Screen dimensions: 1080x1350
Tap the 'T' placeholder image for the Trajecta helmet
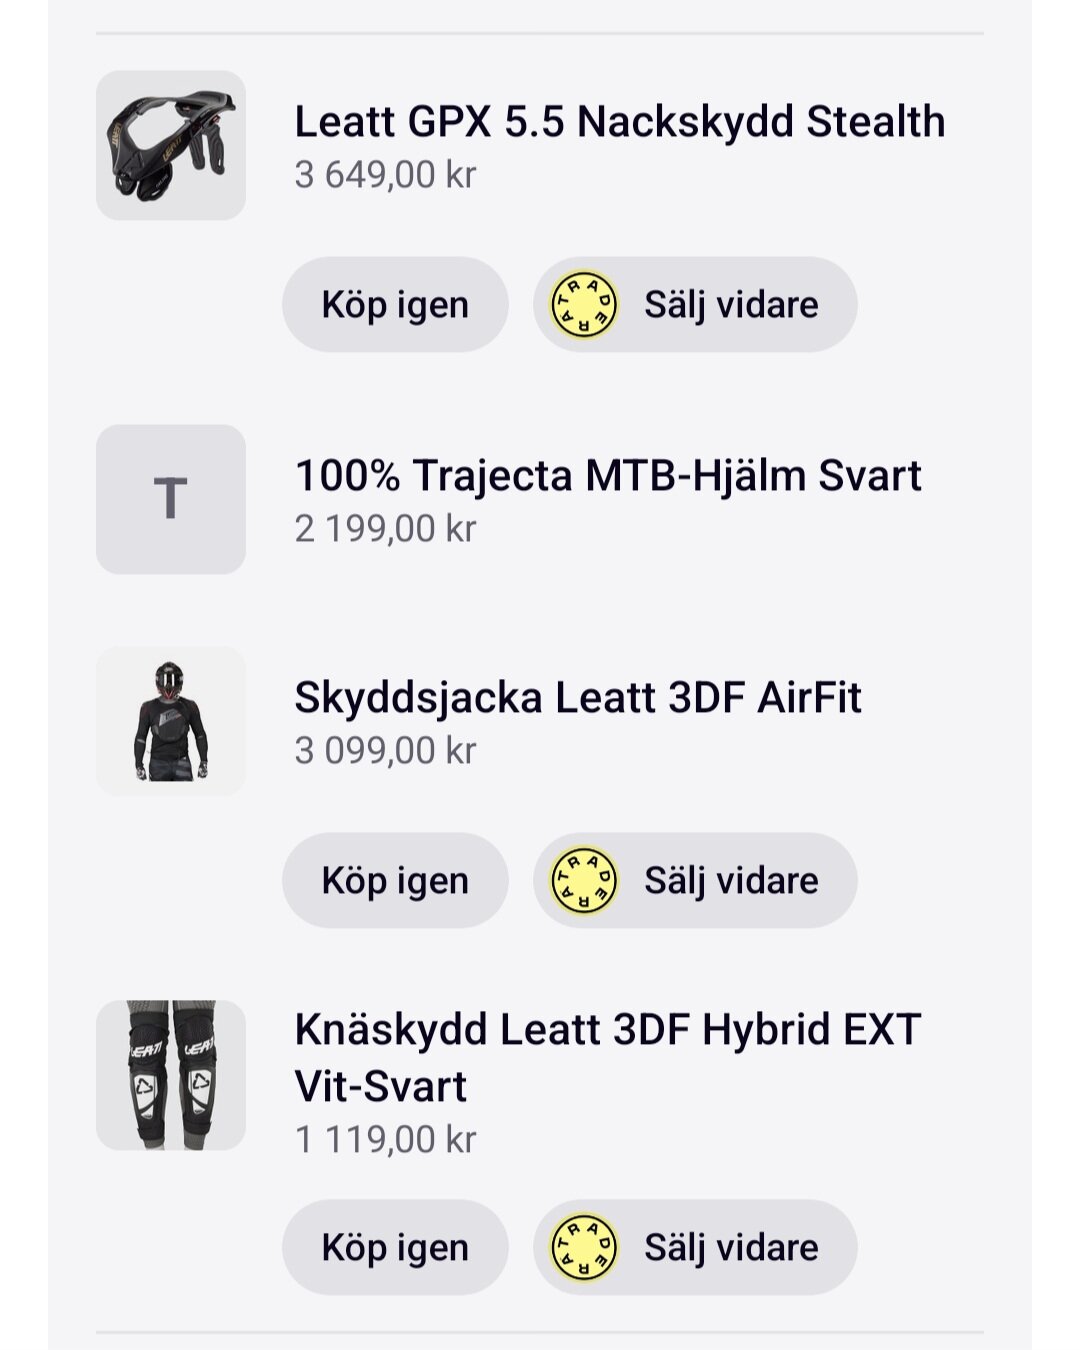(171, 499)
